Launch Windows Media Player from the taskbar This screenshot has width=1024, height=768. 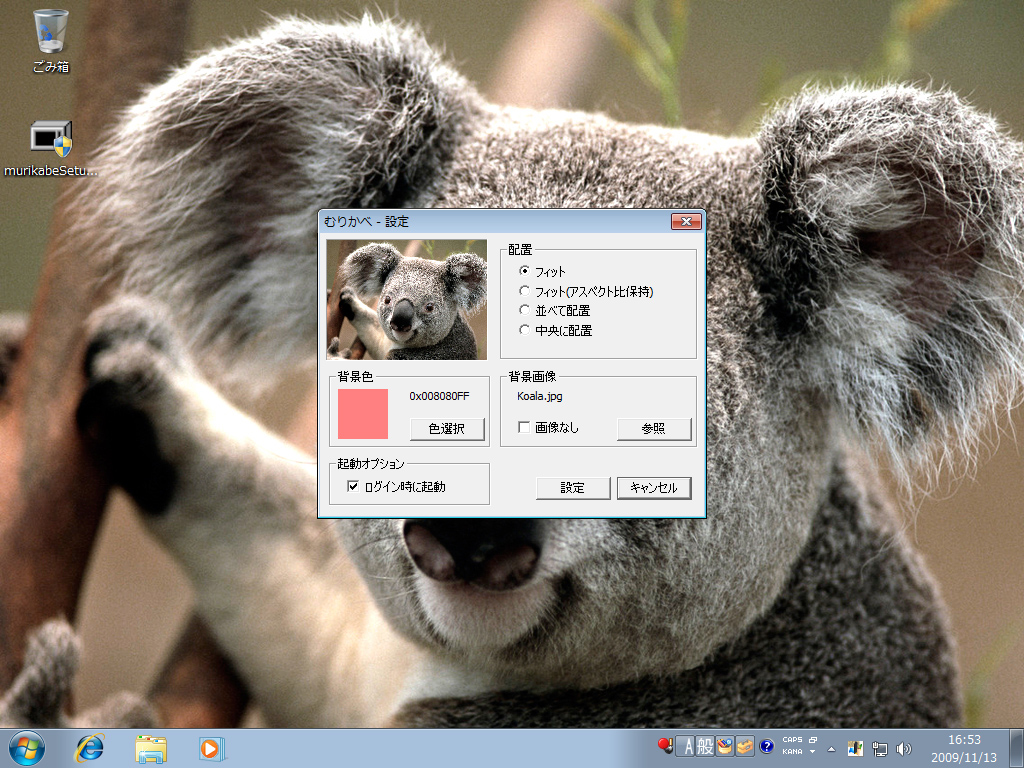pos(210,748)
